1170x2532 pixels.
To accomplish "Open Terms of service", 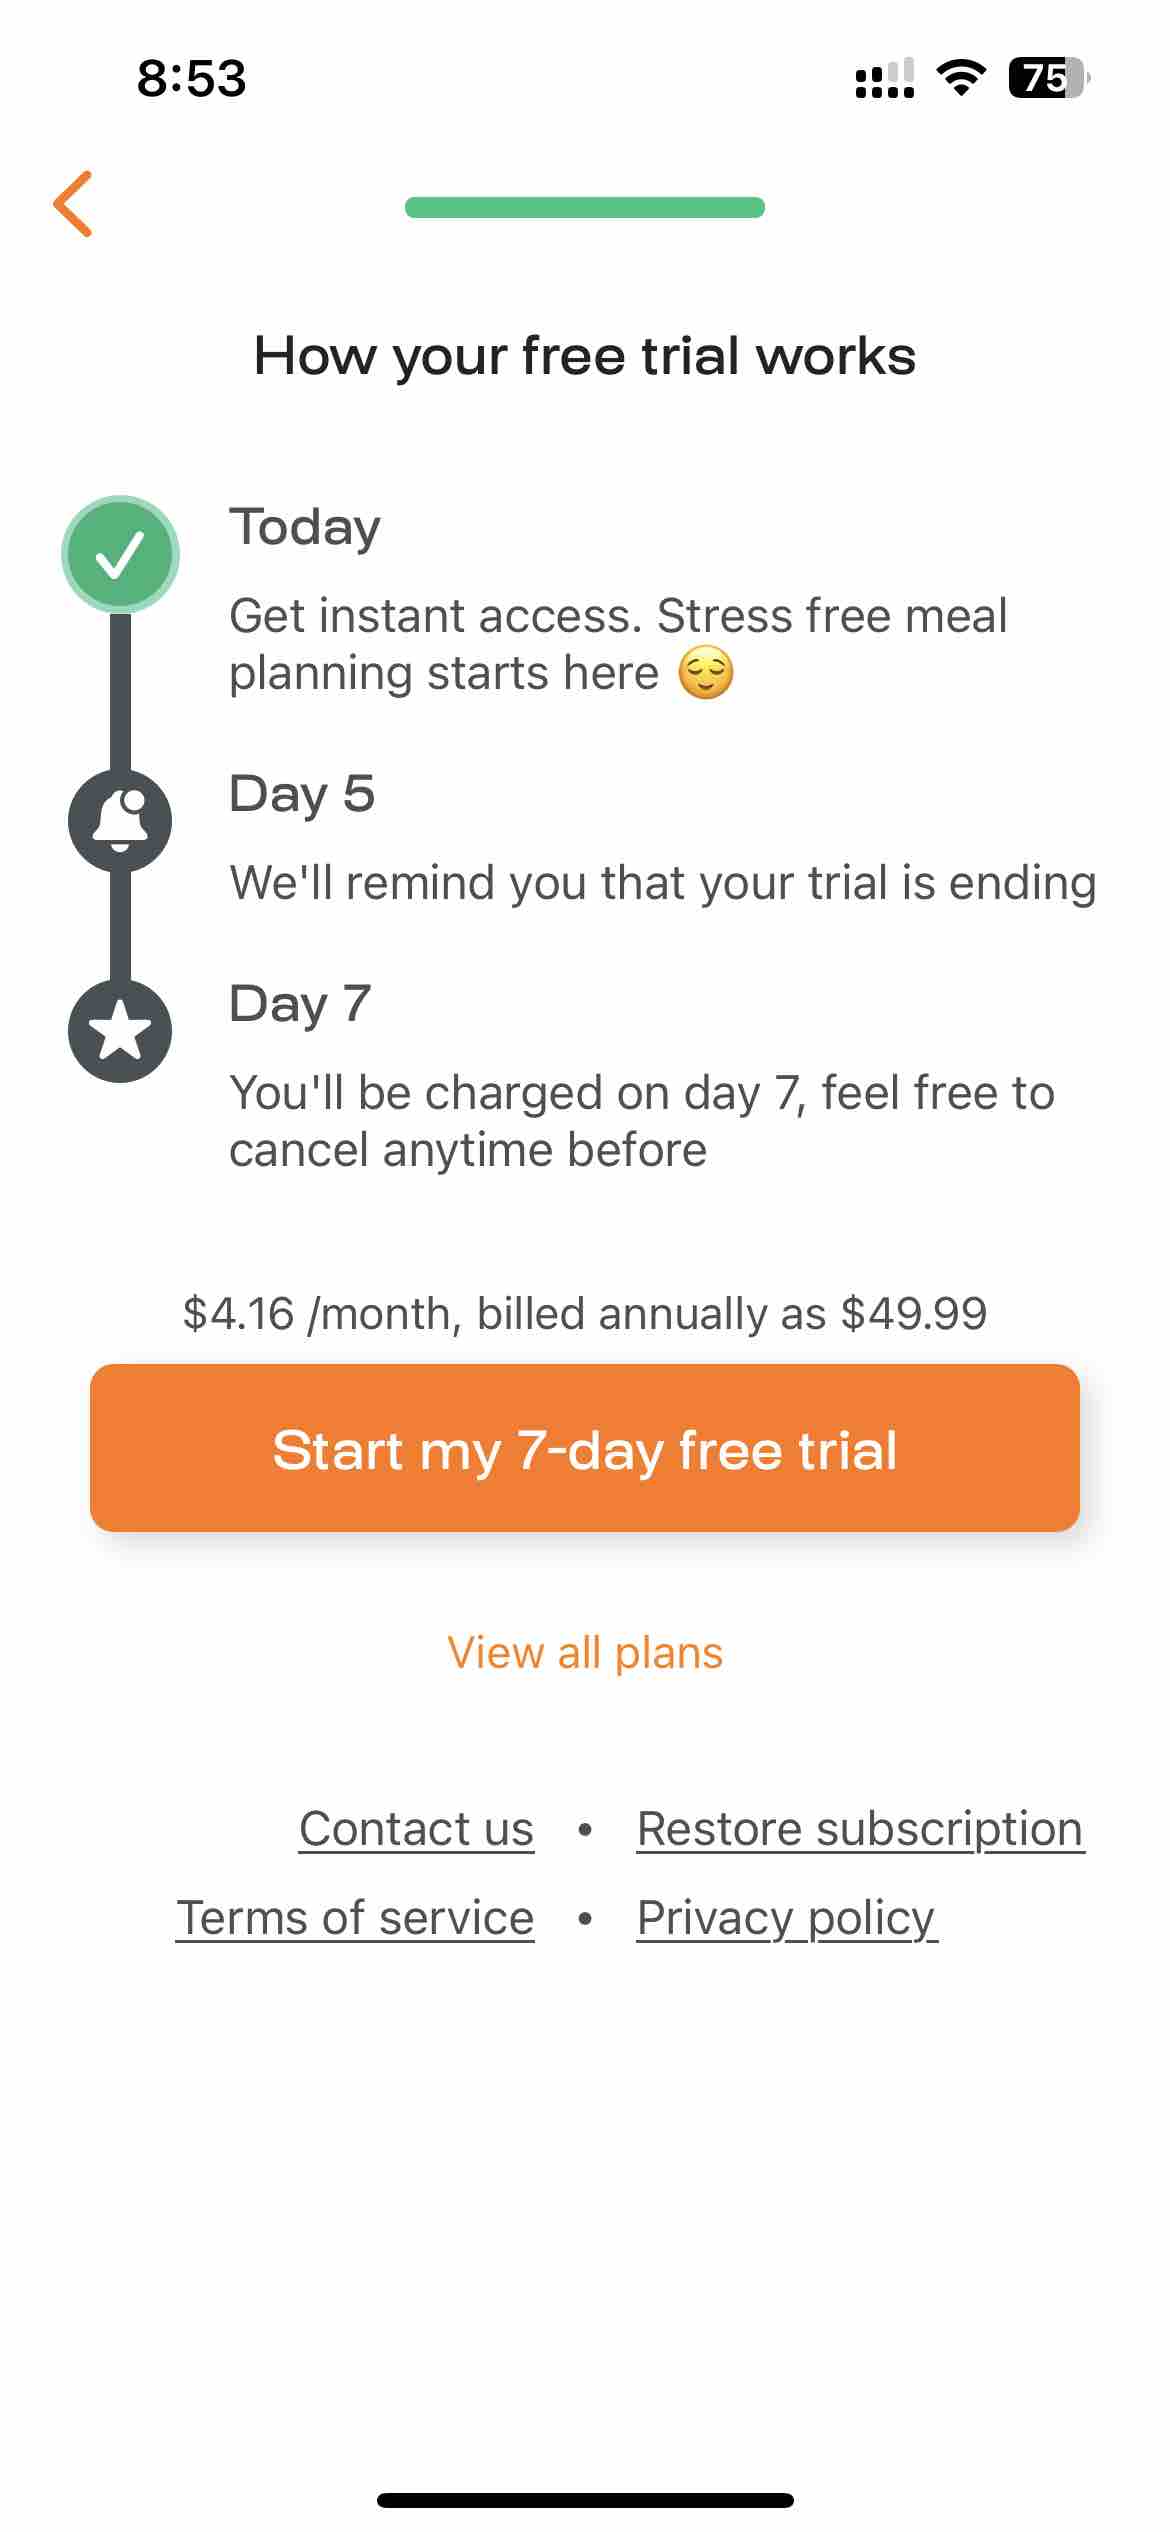I will (355, 1918).
